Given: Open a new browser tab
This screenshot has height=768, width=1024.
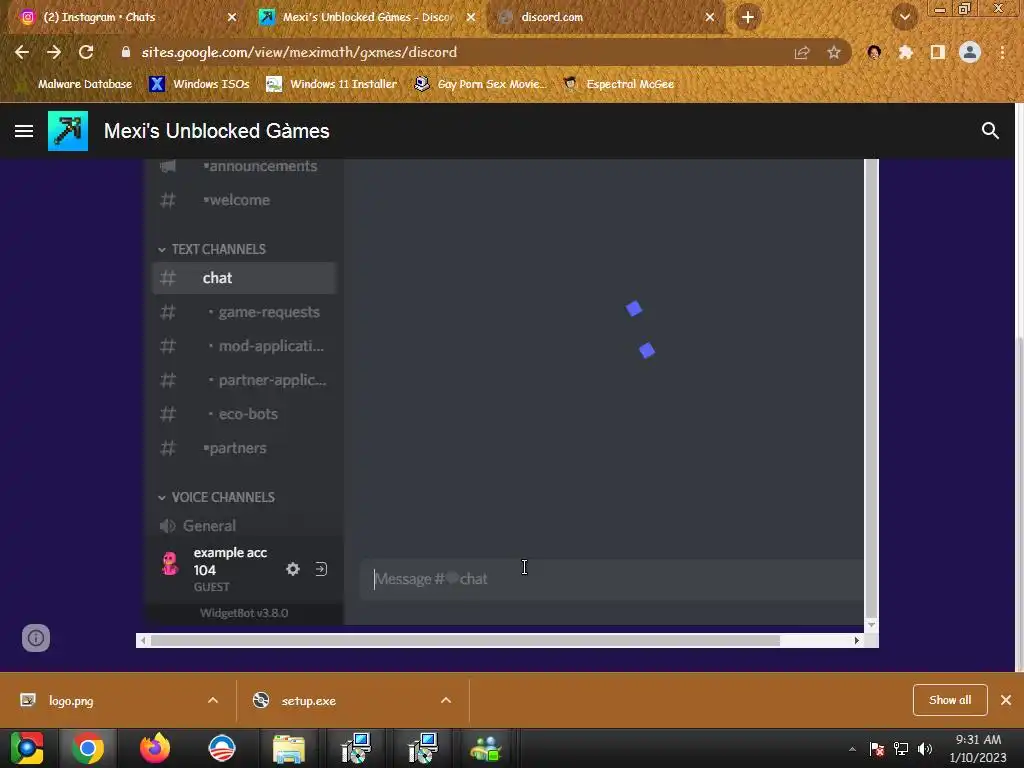Looking at the screenshot, I should coord(748,17).
